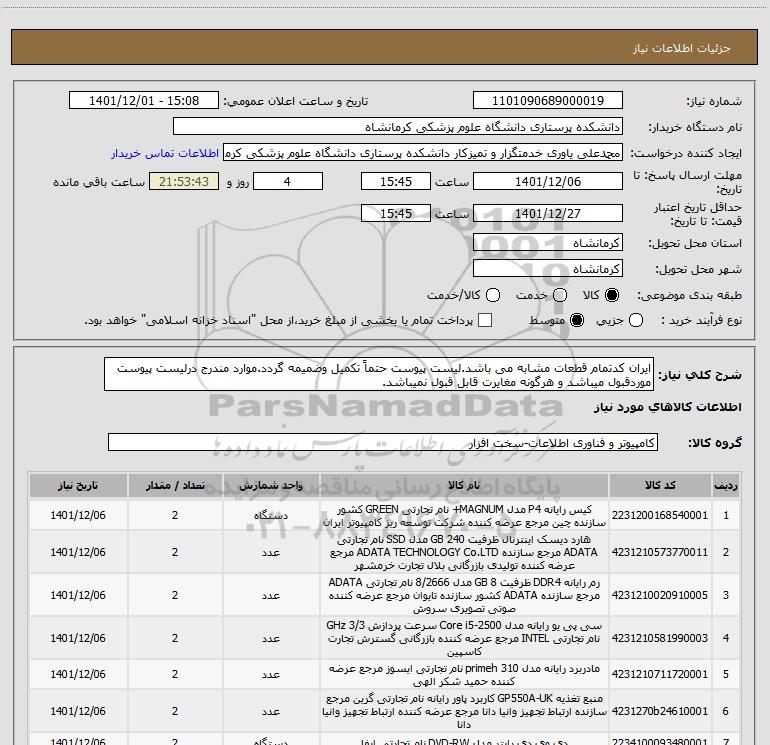This screenshot has height=745, width=770.
Task: Click the گروه کالا field
Action: coord(383,442)
